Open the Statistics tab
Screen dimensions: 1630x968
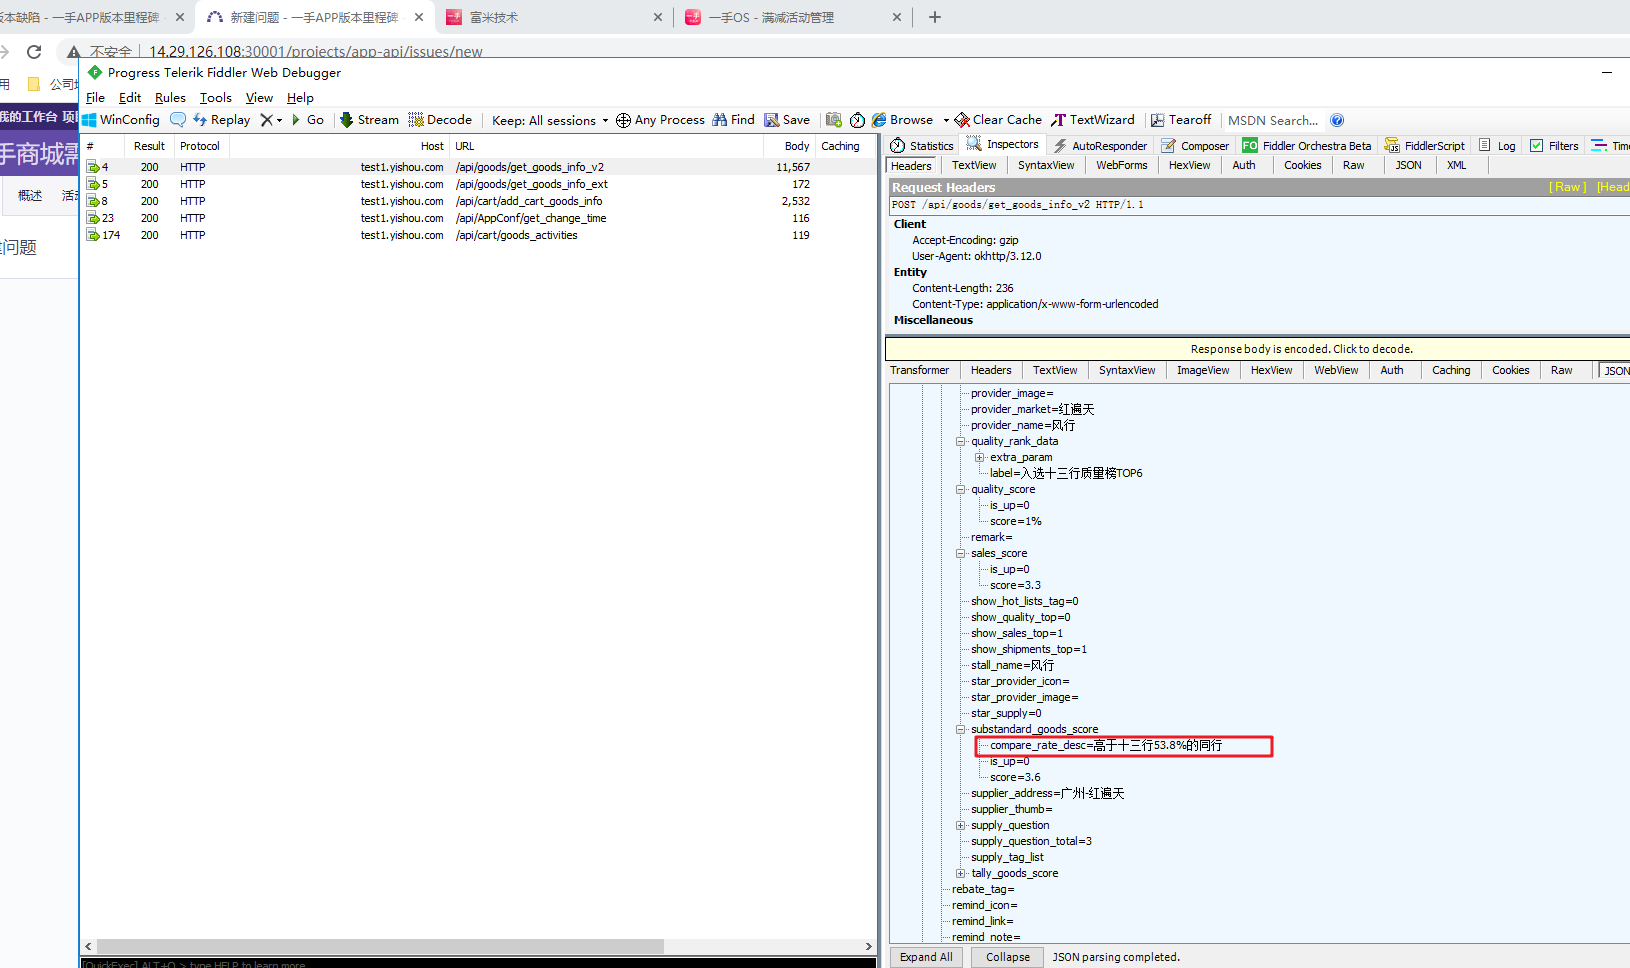tap(922, 146)
